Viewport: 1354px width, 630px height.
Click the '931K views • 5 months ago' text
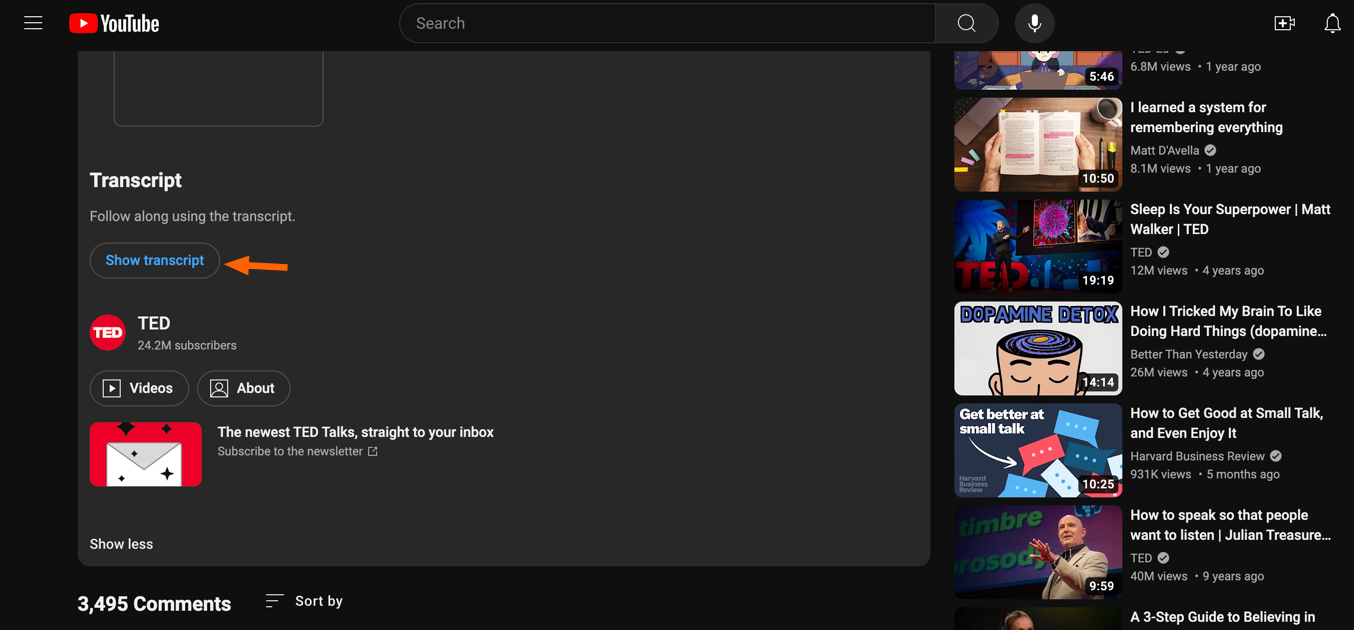(x=1205, y=474)
